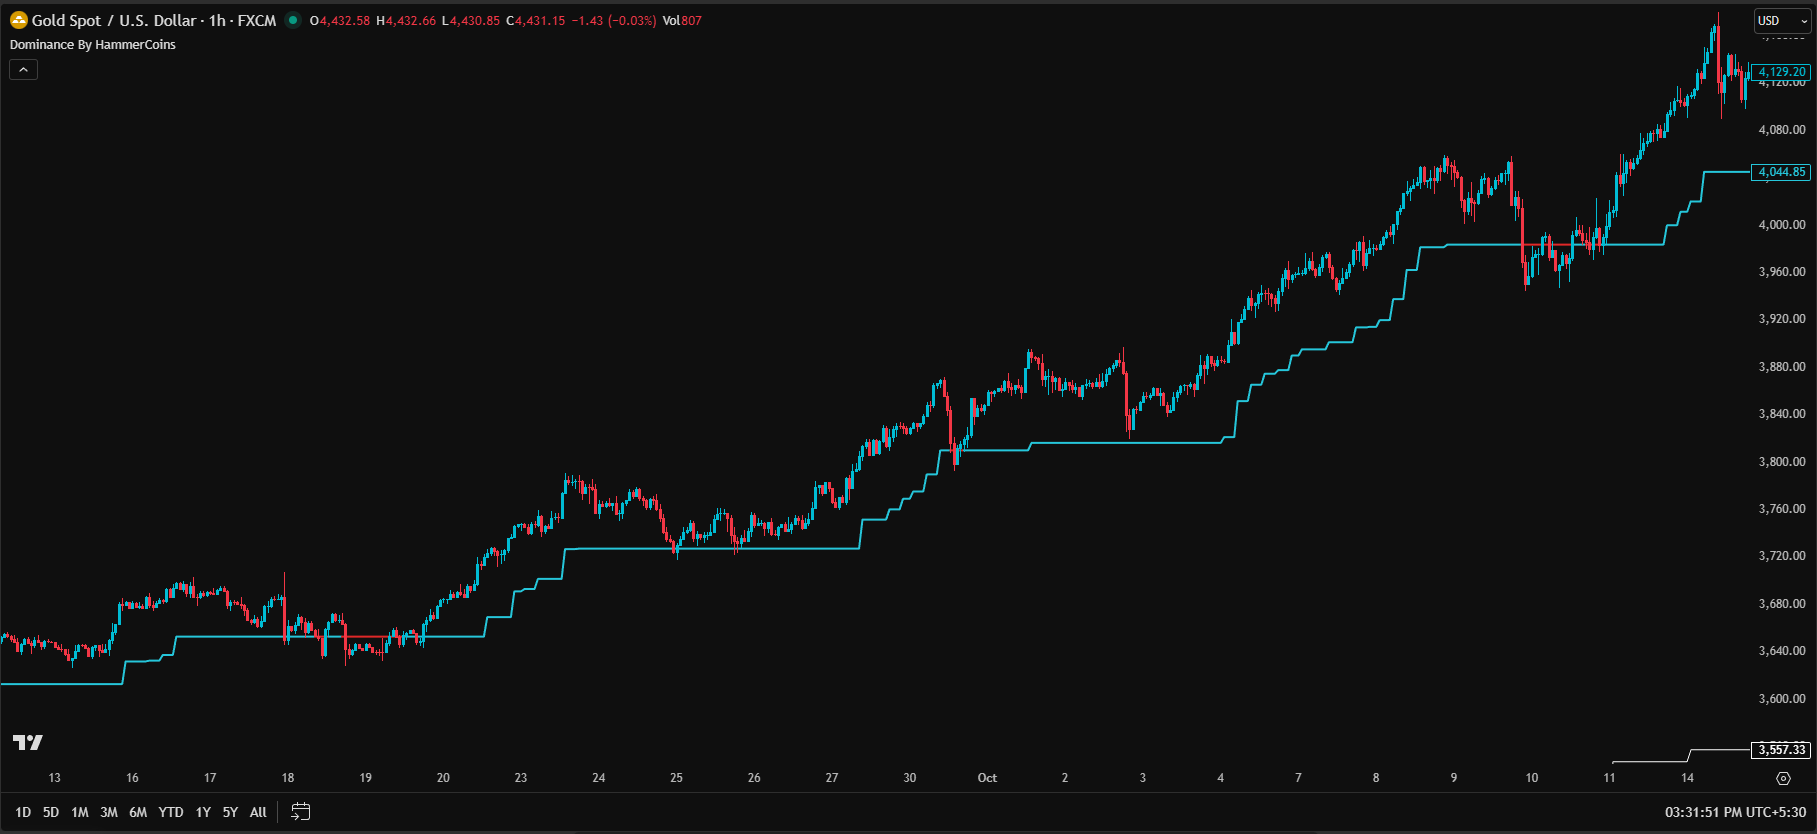Click the TradingView logo on chart

28,742
